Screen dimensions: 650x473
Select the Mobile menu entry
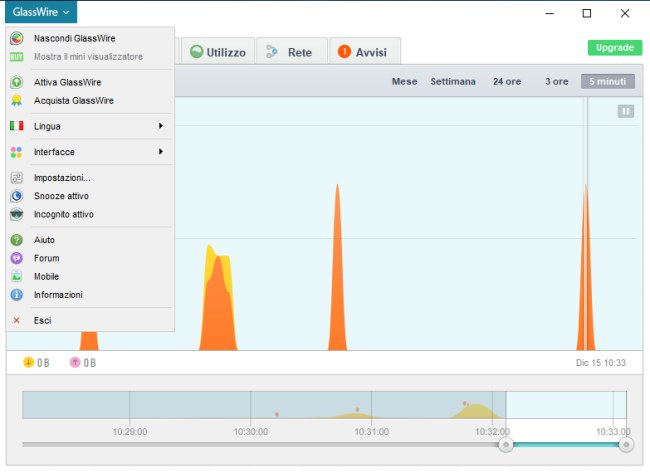pos(90,276)
